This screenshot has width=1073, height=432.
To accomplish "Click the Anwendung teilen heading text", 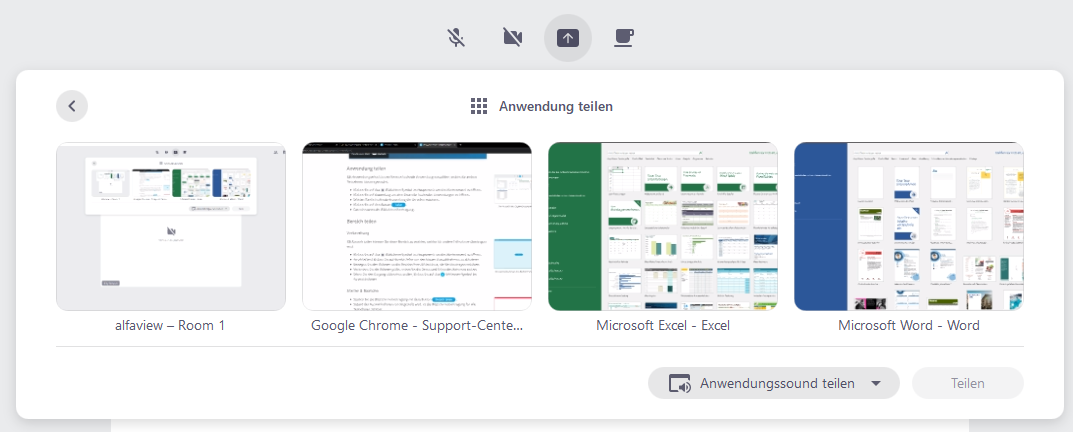I will point(556,106).
